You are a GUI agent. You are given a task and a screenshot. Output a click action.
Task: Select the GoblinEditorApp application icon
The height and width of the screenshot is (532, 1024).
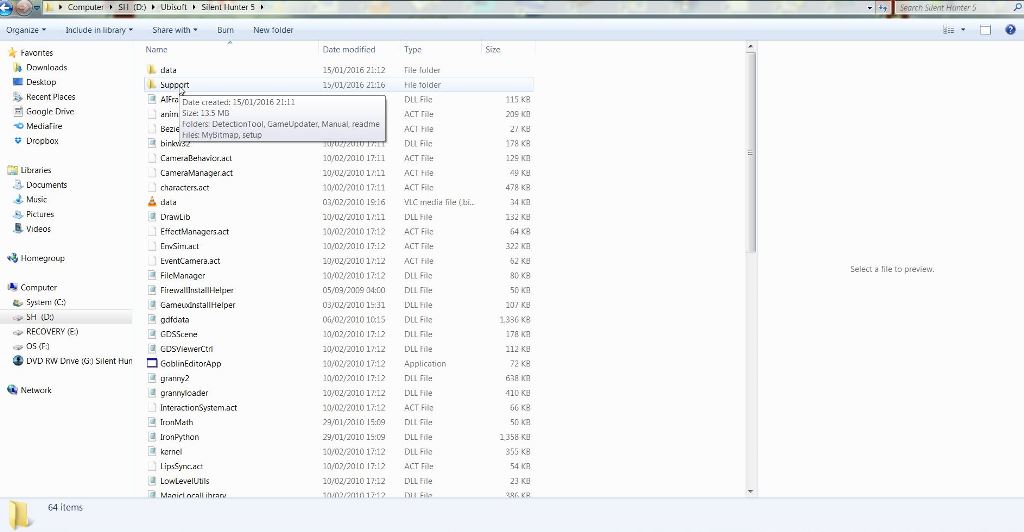pyautogui.click(x=152, y=364)
